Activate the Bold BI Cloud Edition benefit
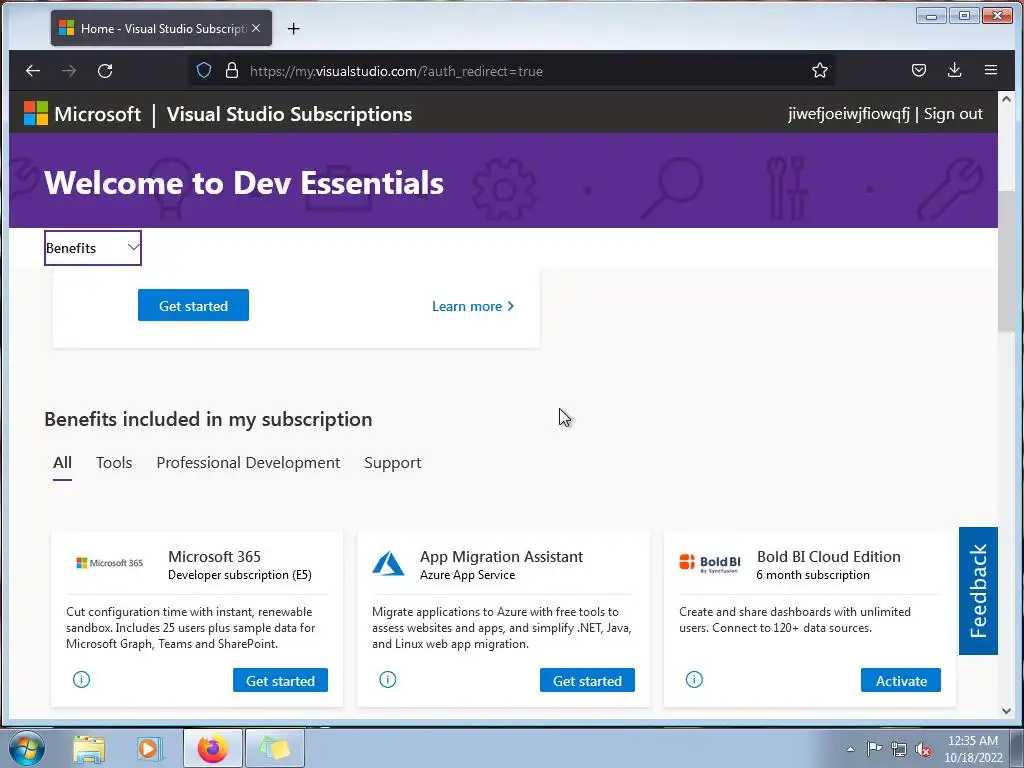The width and height of the screenshot is (1024, 768). click(x=901, y=680)
